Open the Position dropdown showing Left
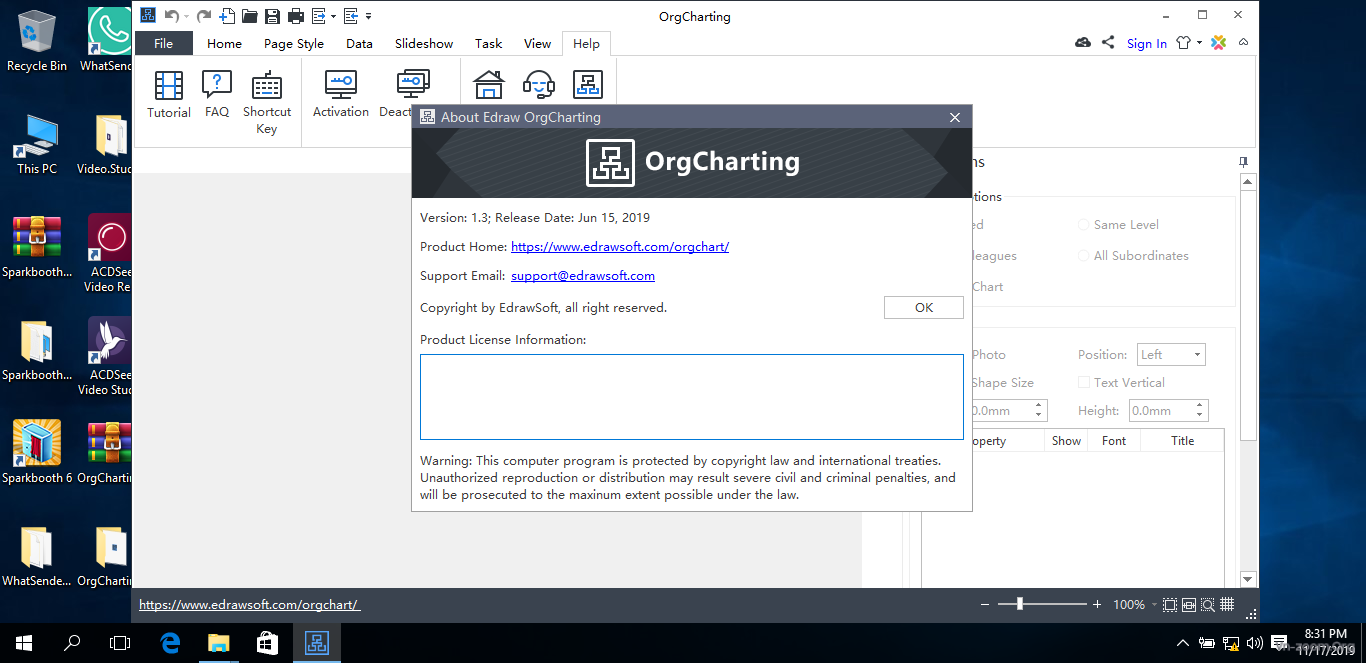Viewport: 1366px width, 663px height. coord(1171,355)
